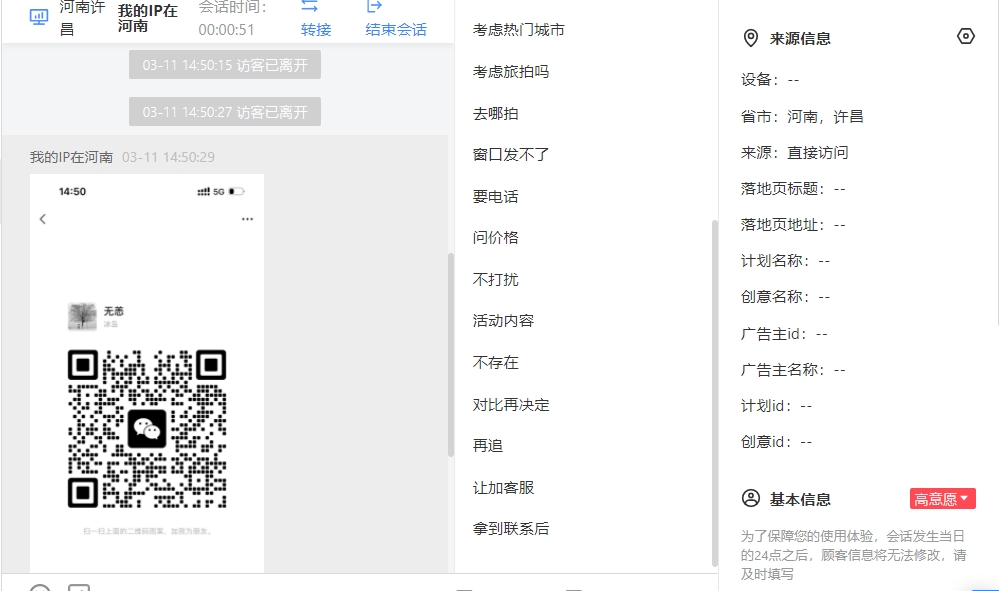
Task: Click the 14:50:27 访客已离开 system notice
Action: [225, 112]
